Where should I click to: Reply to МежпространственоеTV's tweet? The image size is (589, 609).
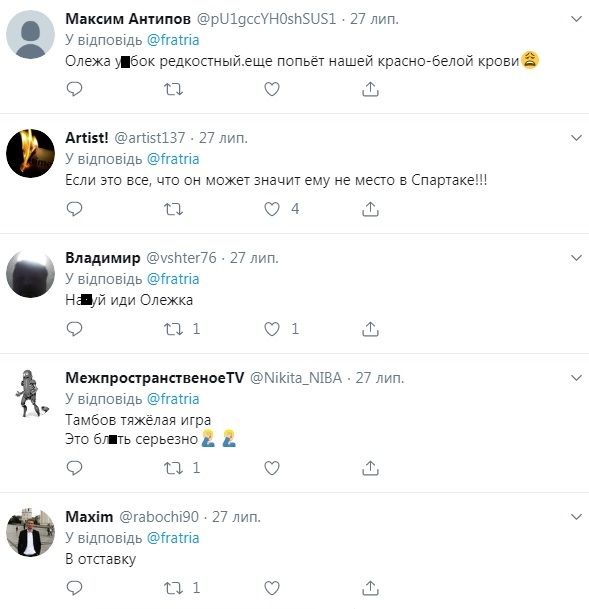coord(74,468)
